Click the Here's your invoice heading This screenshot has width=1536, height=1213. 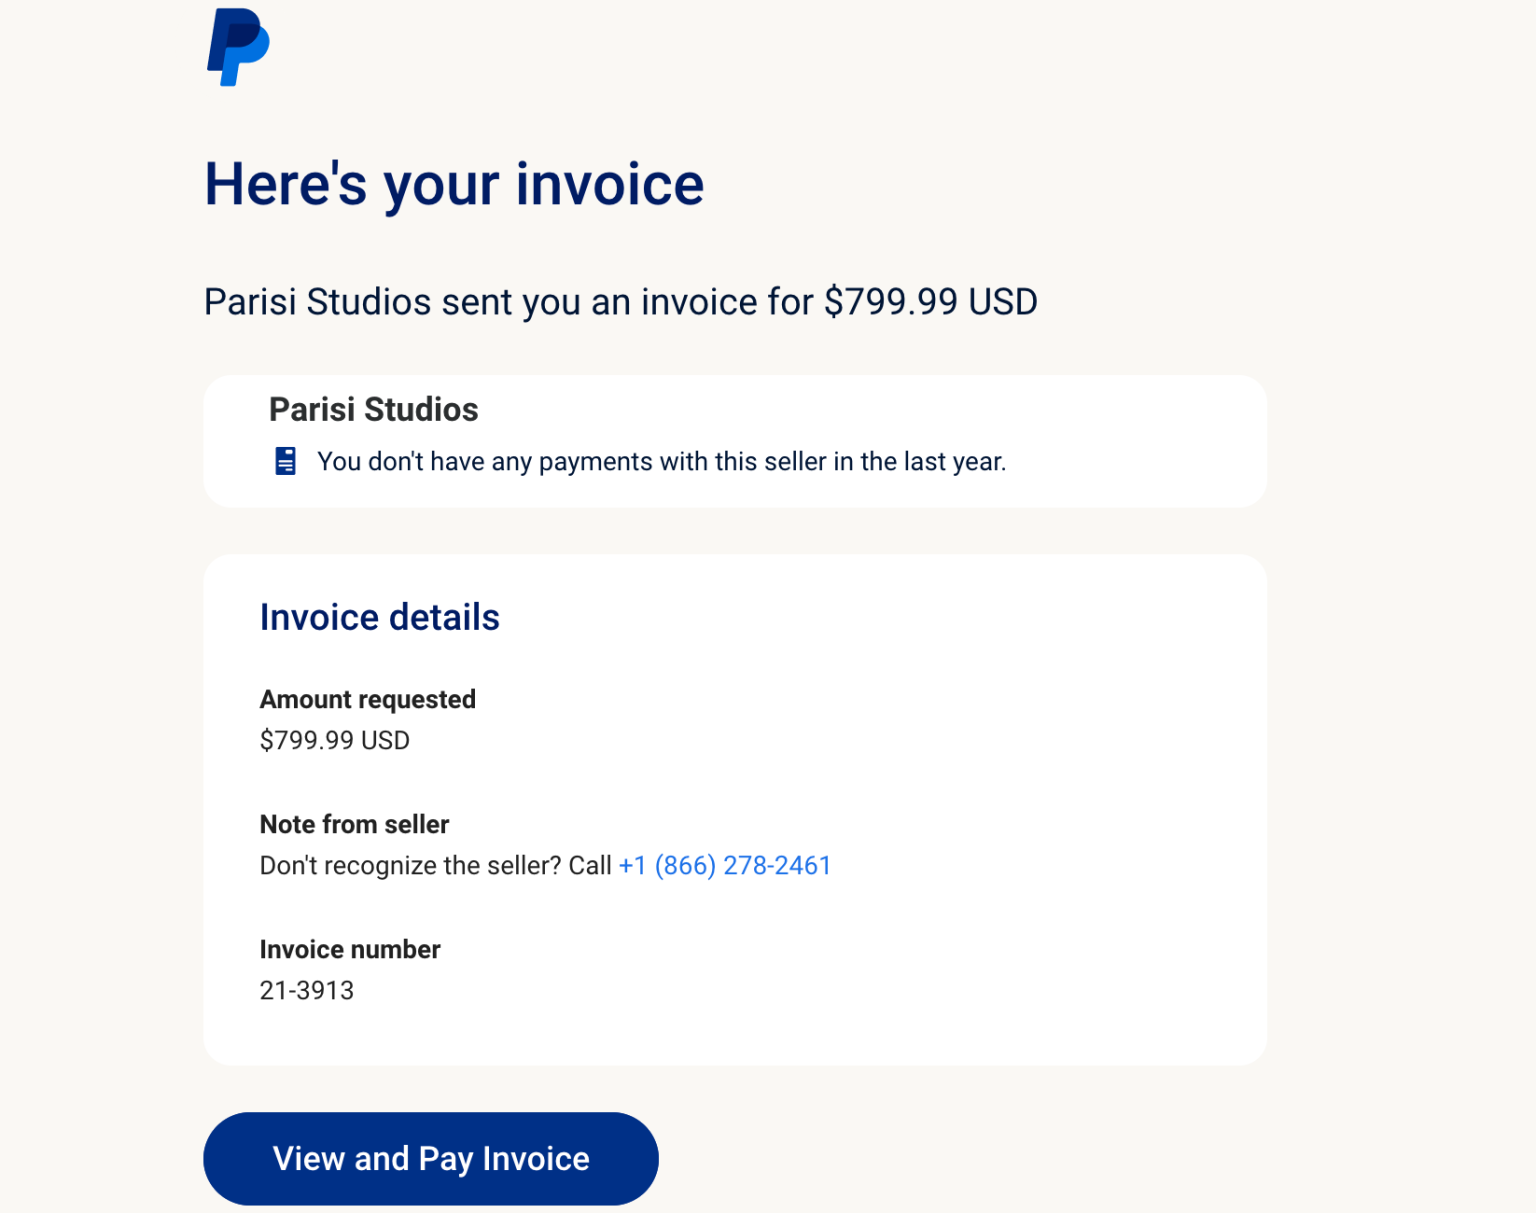pyautogui.click(x=453, y=184)
